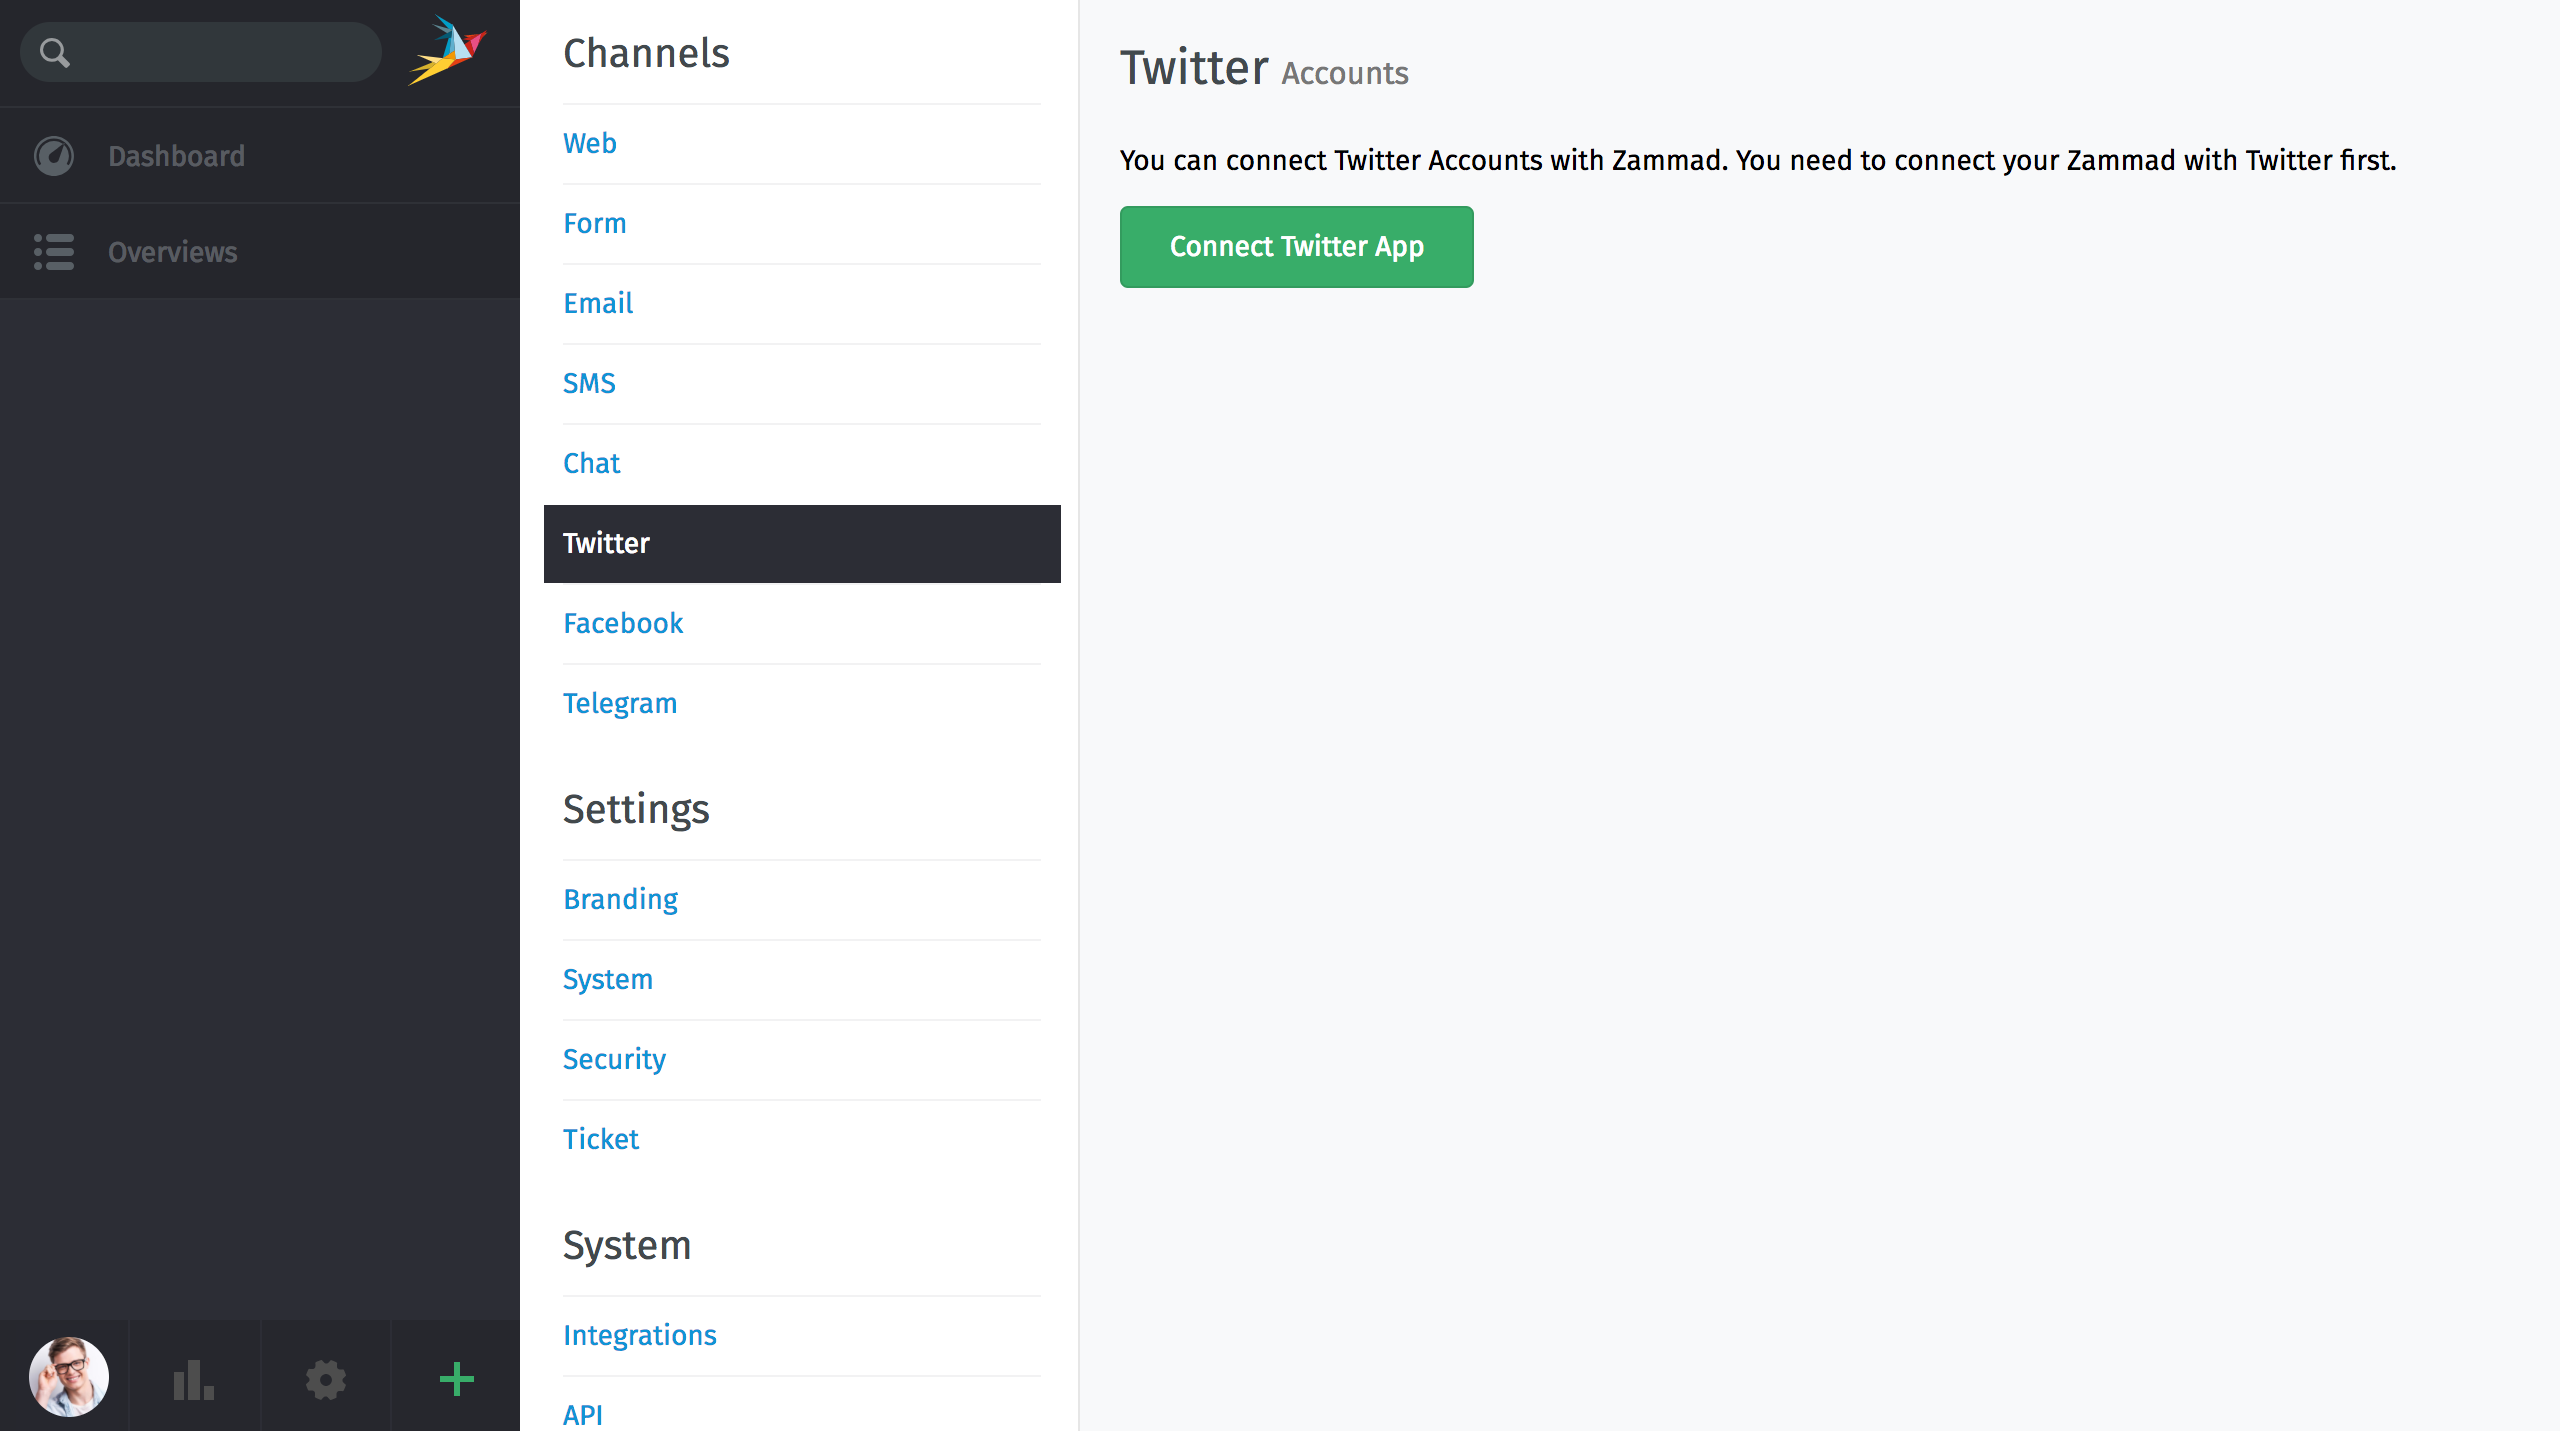Select the Form channel
This screenshot has height=1431, width=2560.
[x=594, y=223]
